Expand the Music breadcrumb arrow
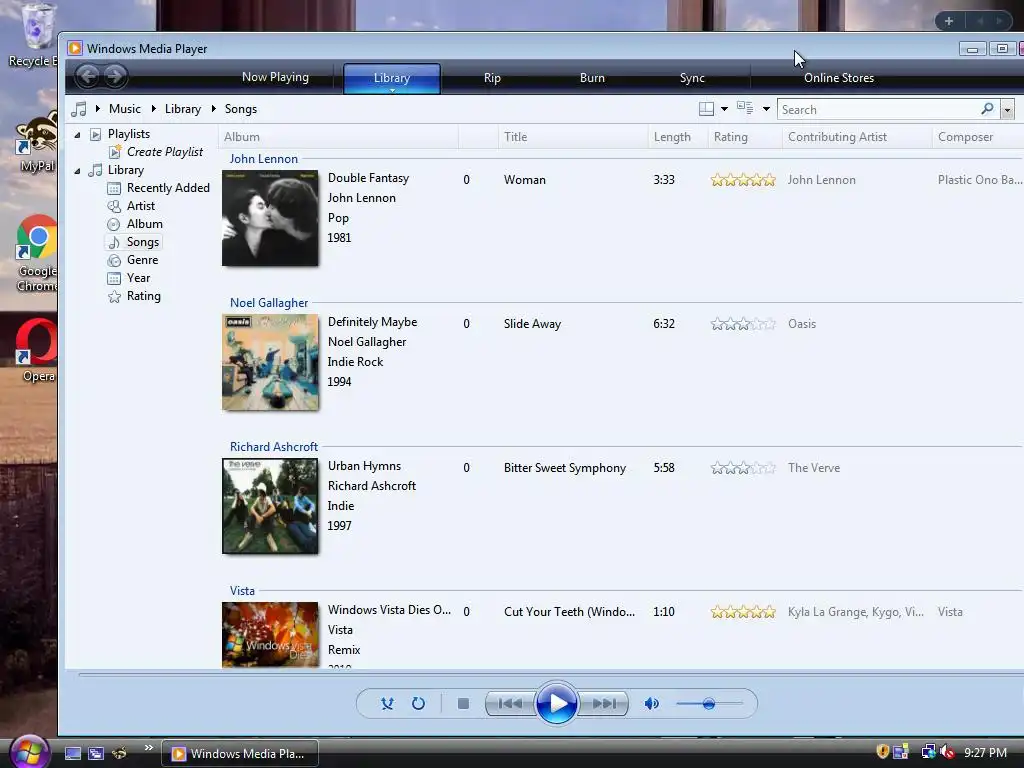 coord(98,108)
